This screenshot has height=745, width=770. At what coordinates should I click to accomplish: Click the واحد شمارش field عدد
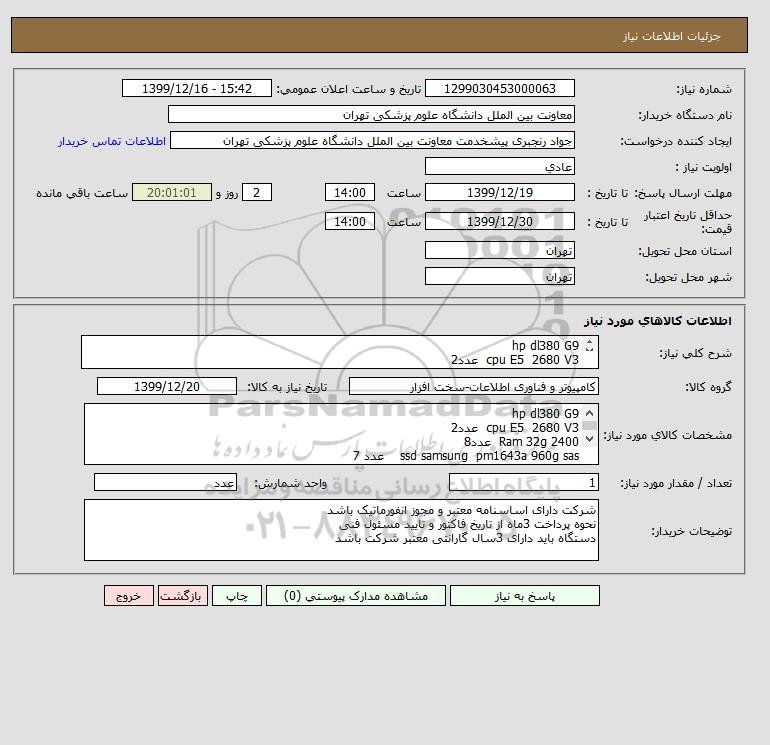tap(165, 482)
